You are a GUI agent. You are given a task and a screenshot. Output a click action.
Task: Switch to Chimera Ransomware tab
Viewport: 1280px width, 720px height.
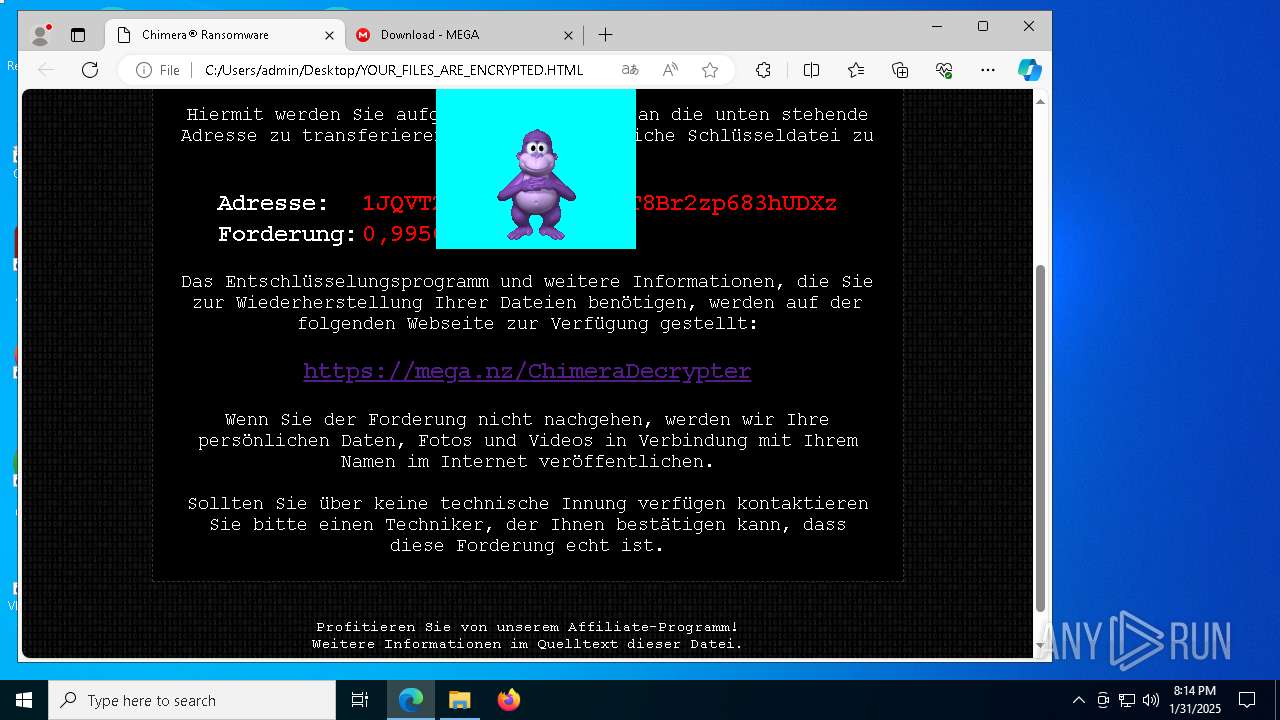click(224, 35)
